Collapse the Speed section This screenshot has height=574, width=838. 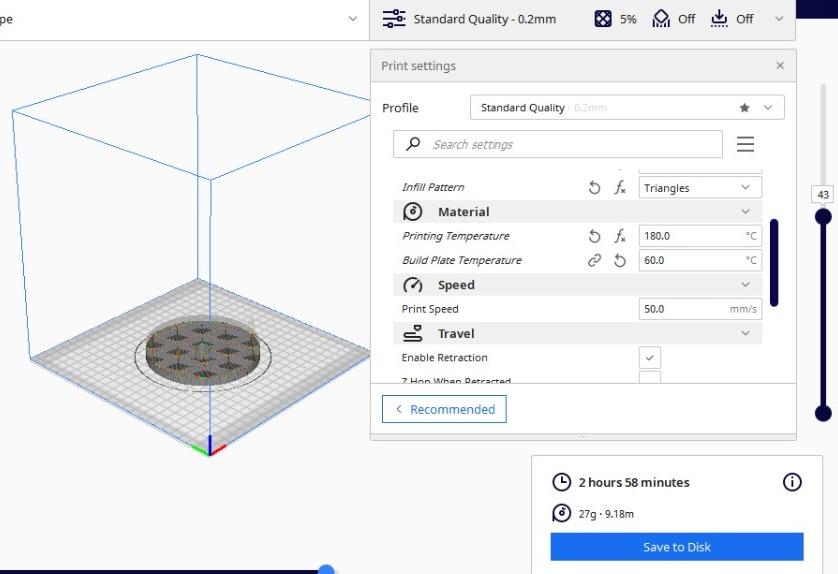point(745,284)
